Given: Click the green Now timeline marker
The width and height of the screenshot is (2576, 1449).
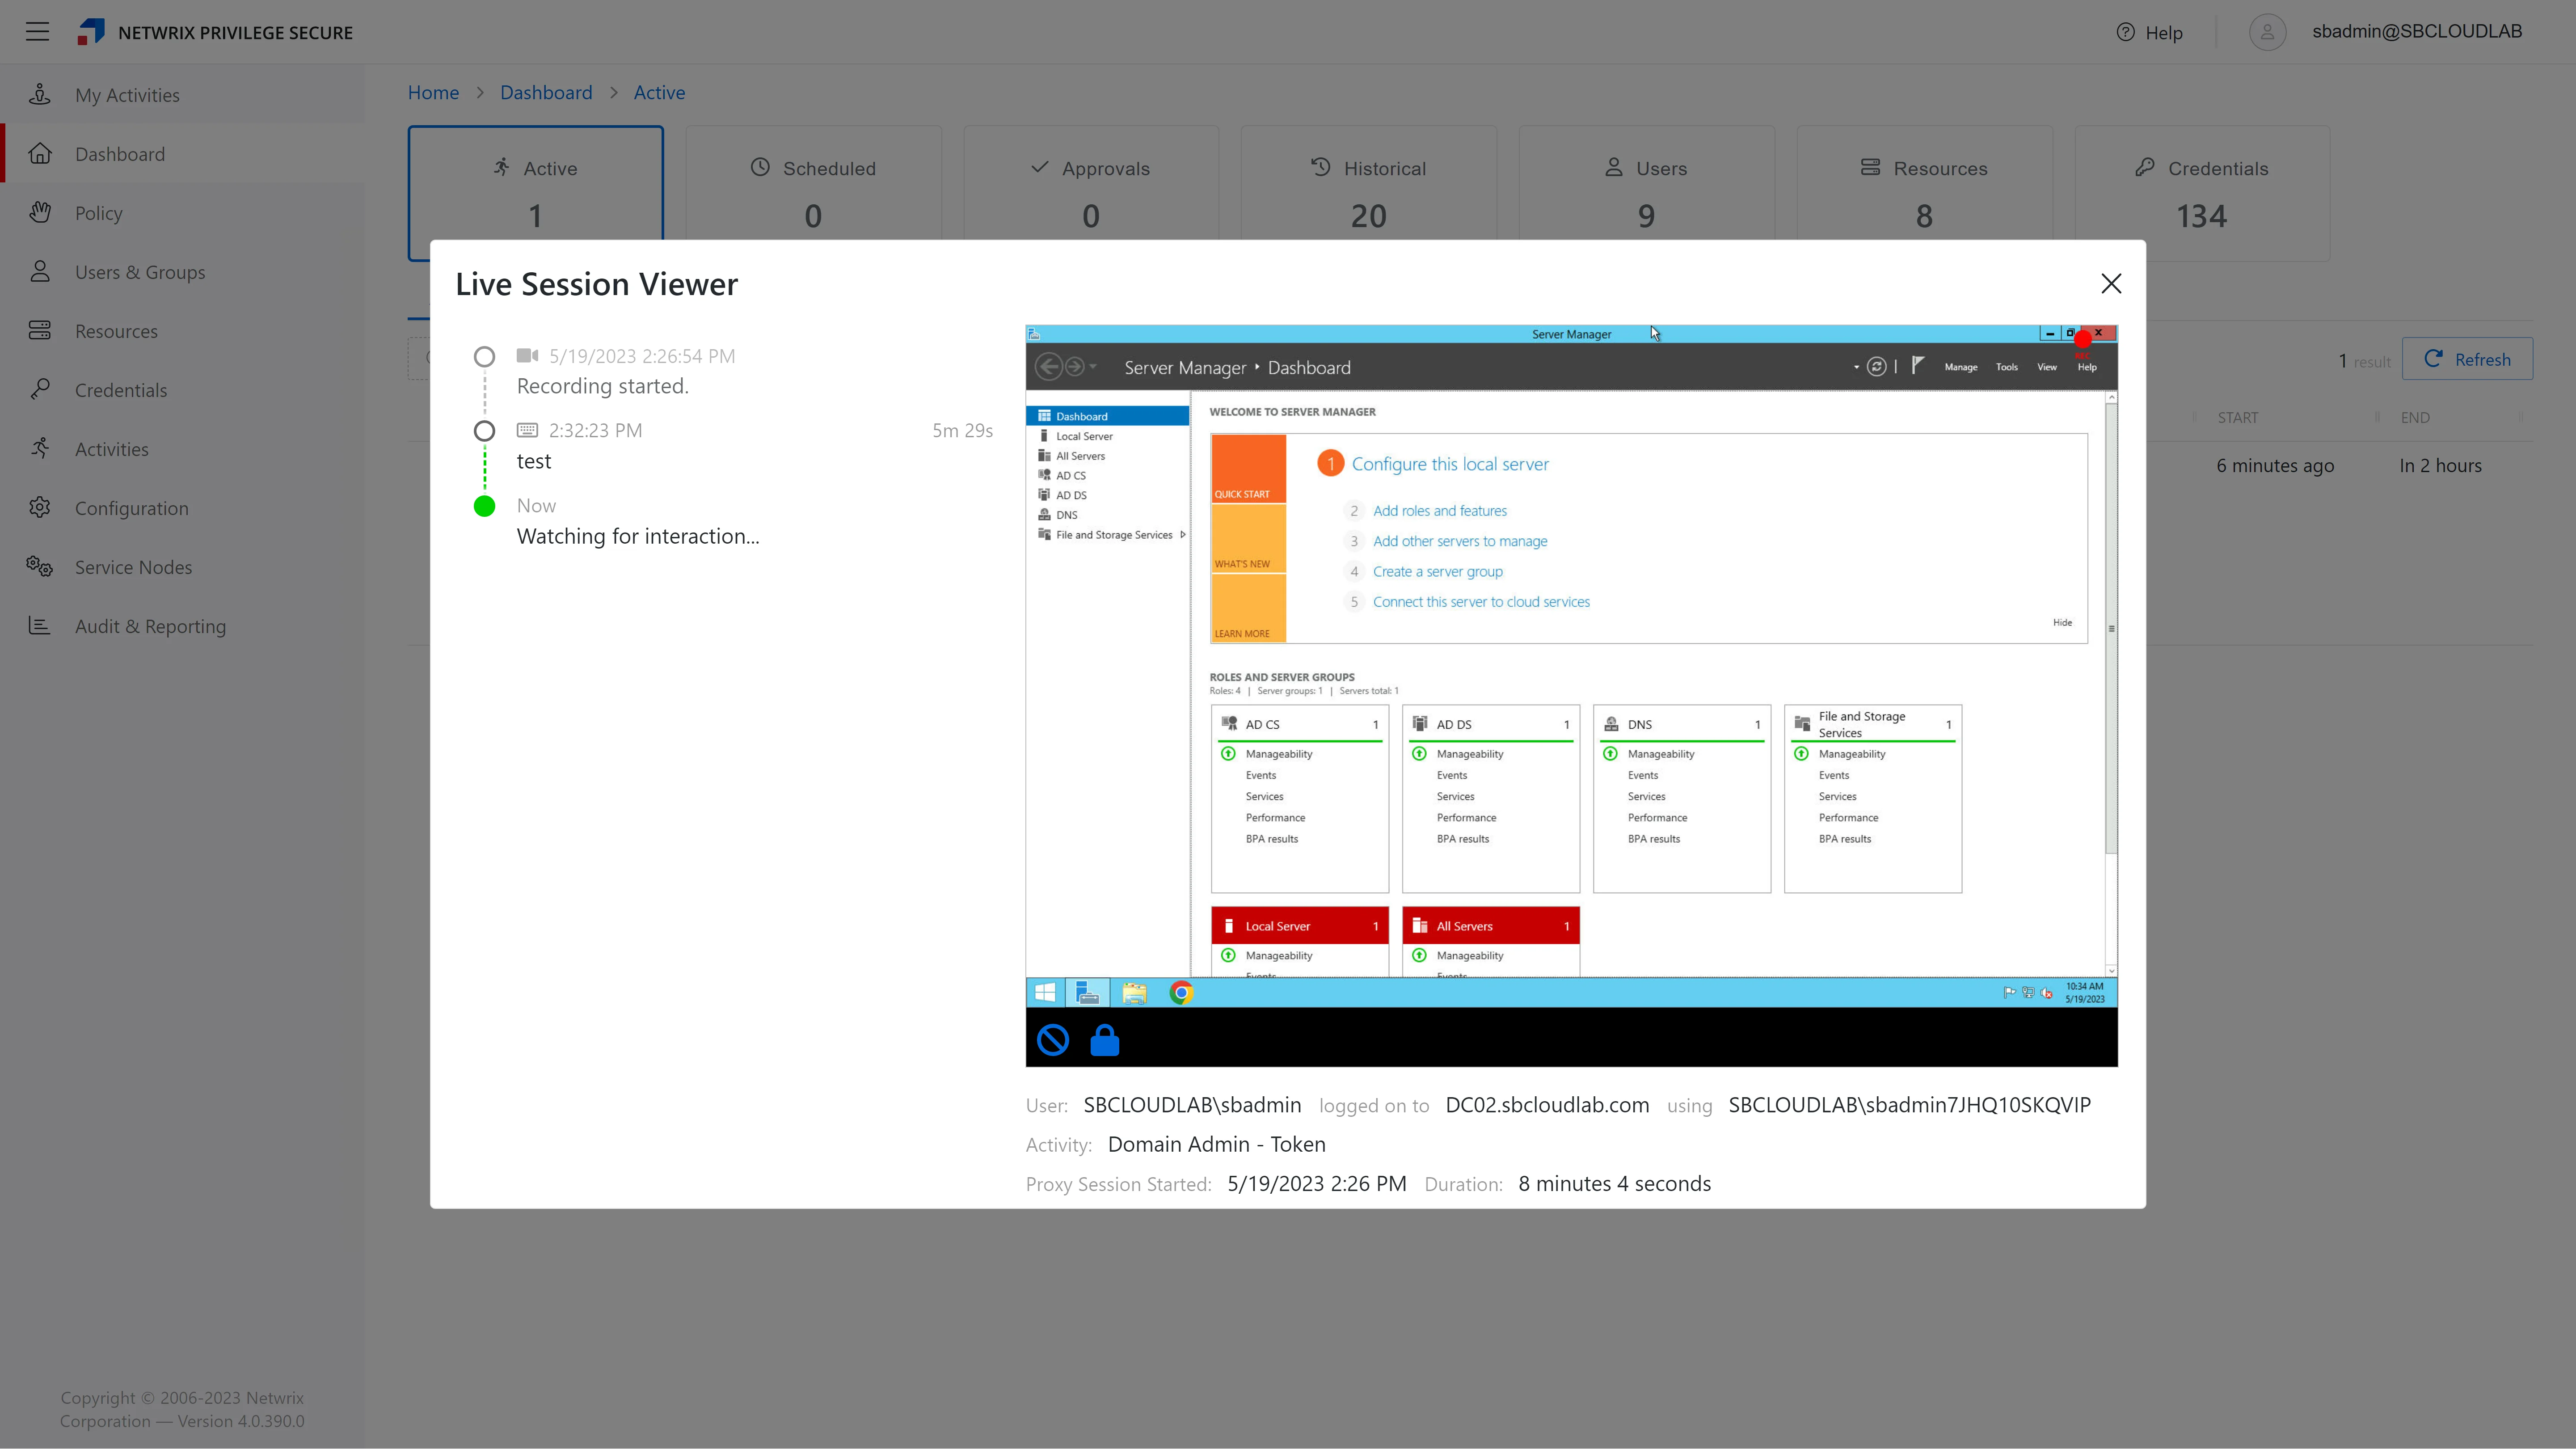Looking at the screenshot, I should pos(484,506).
